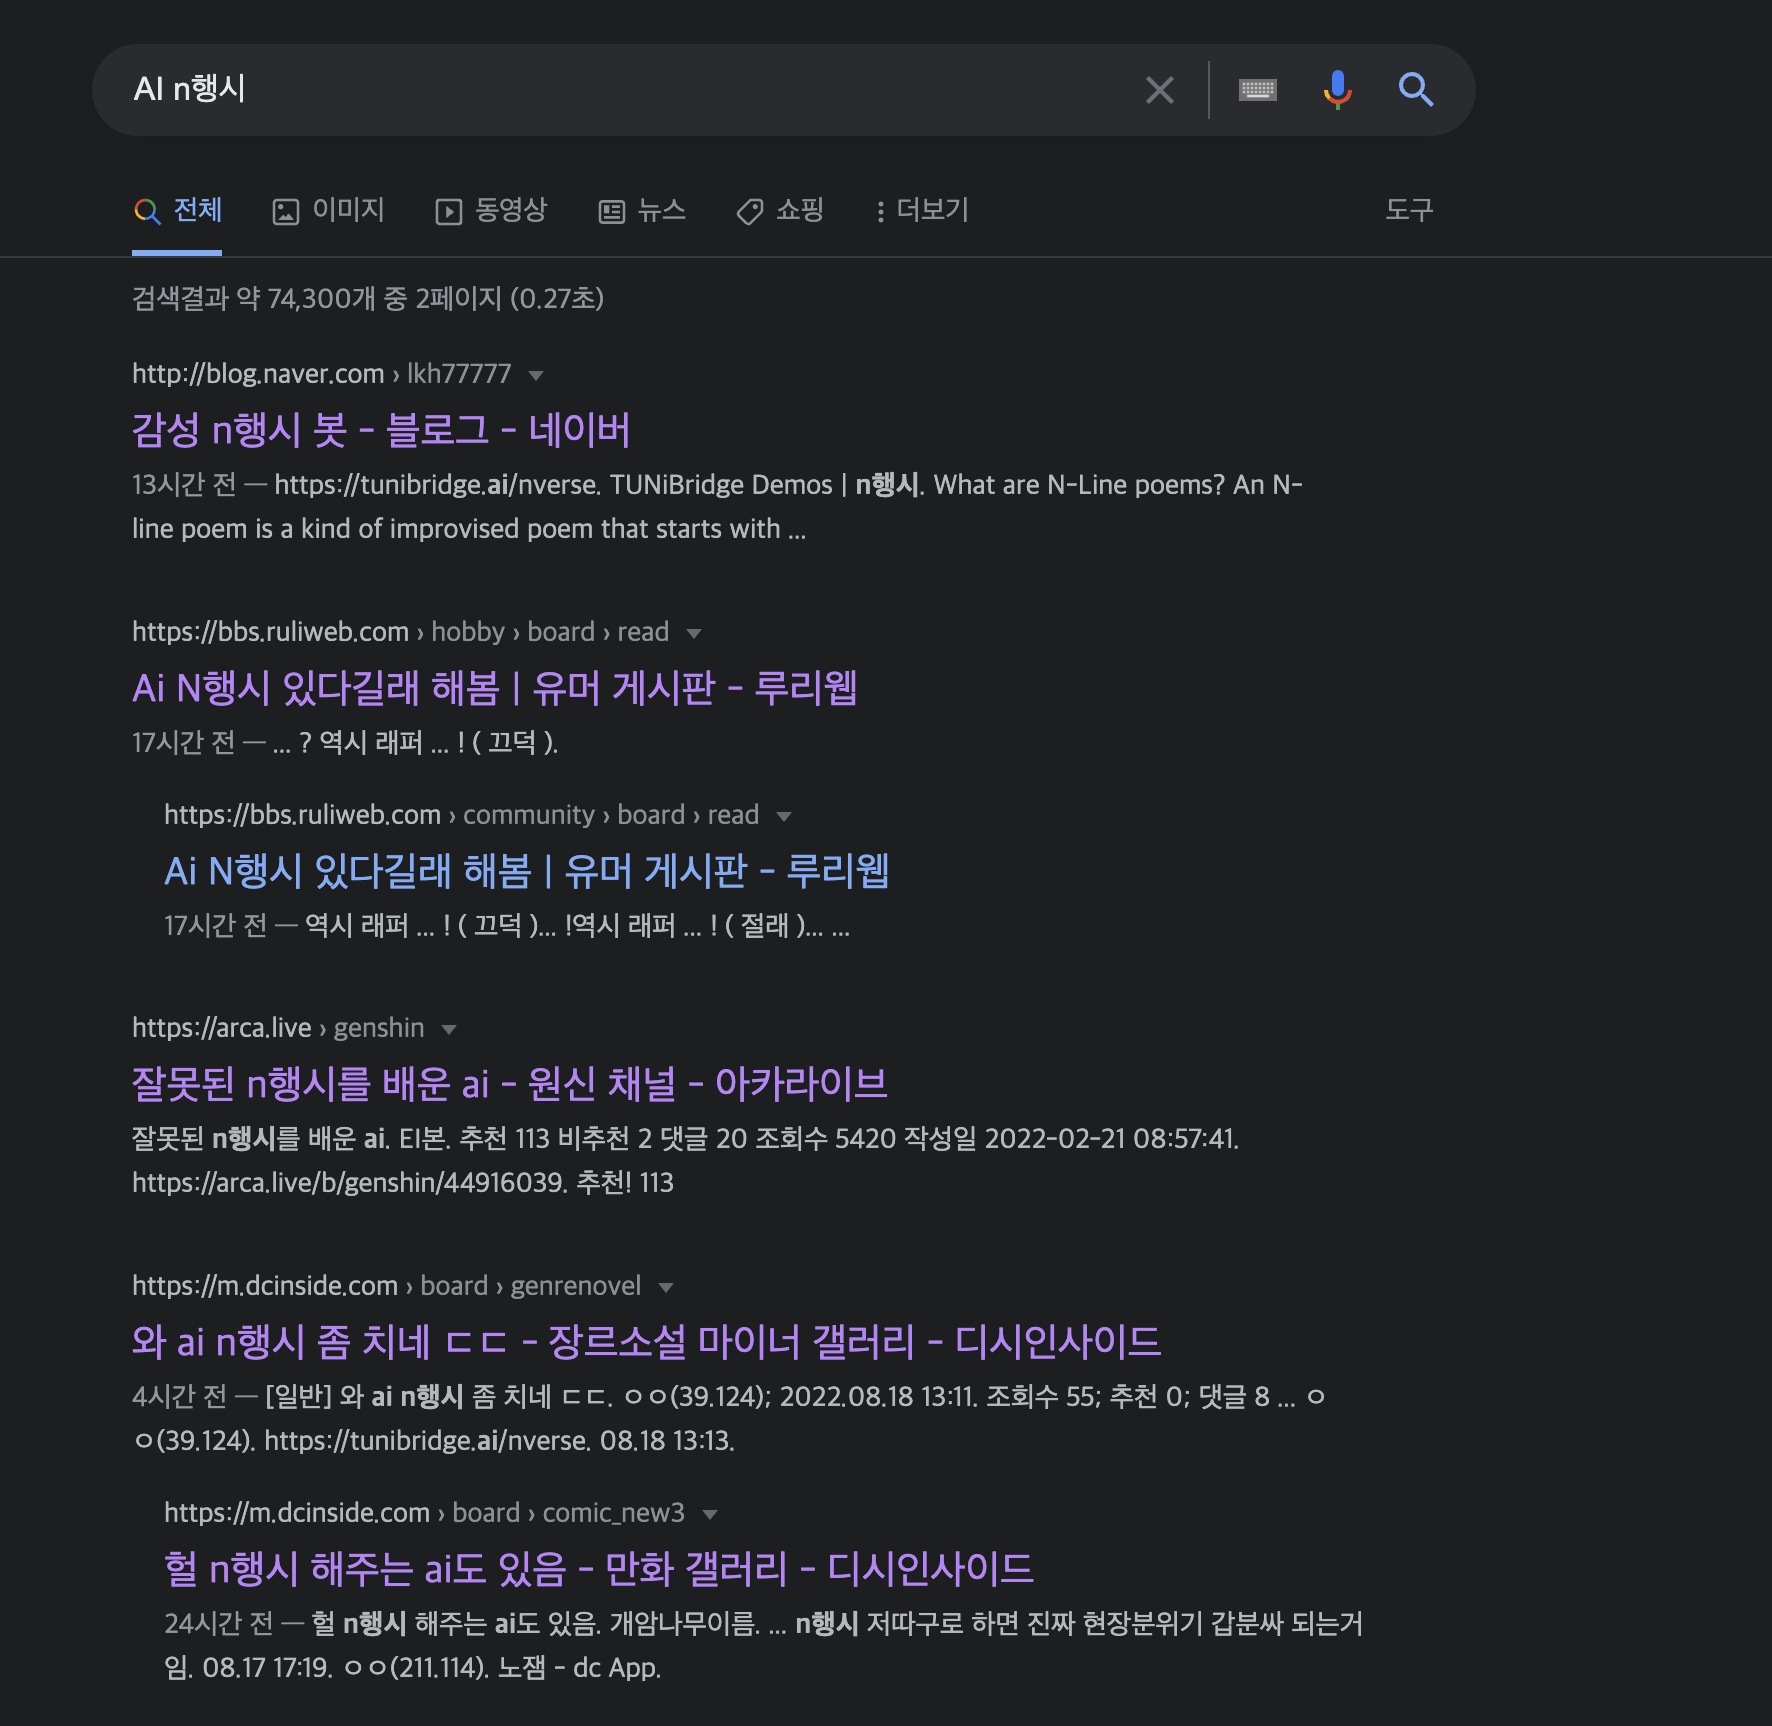Select the 전체 (All) results tab

[x=177, y=210]
